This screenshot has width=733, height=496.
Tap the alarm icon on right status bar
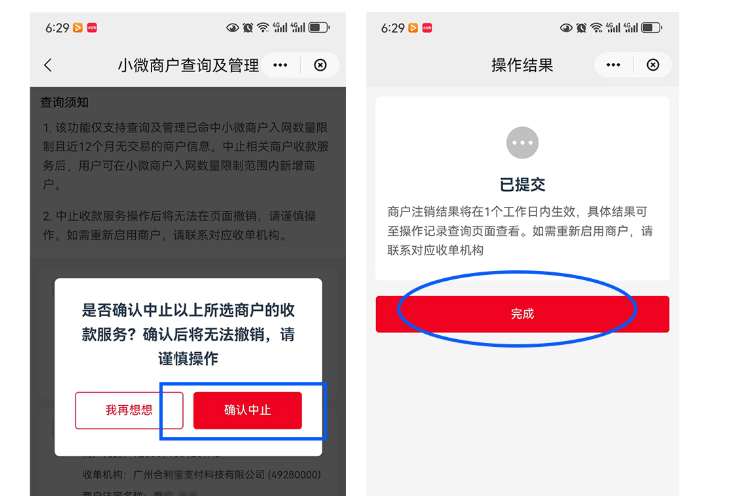(581, 28)
